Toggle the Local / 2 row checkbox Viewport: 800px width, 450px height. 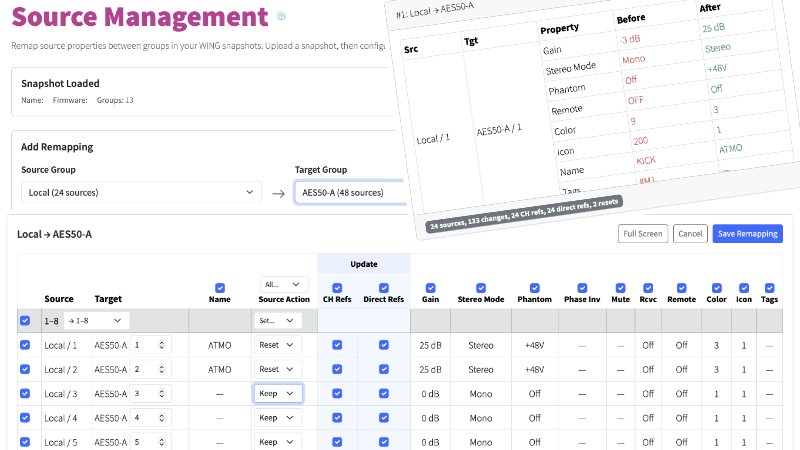coord(25,369)
